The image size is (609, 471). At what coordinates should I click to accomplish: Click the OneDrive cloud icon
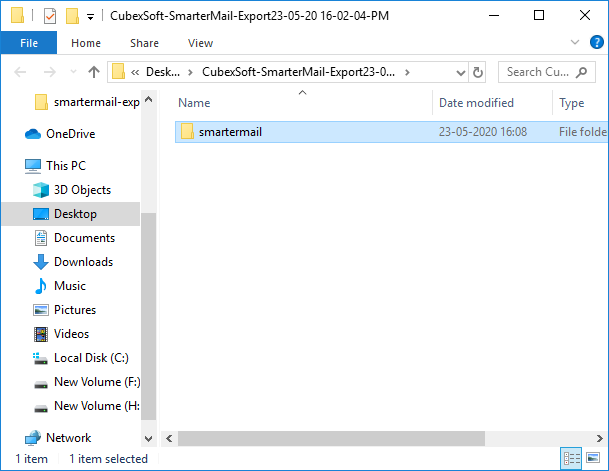coord(33,134)
